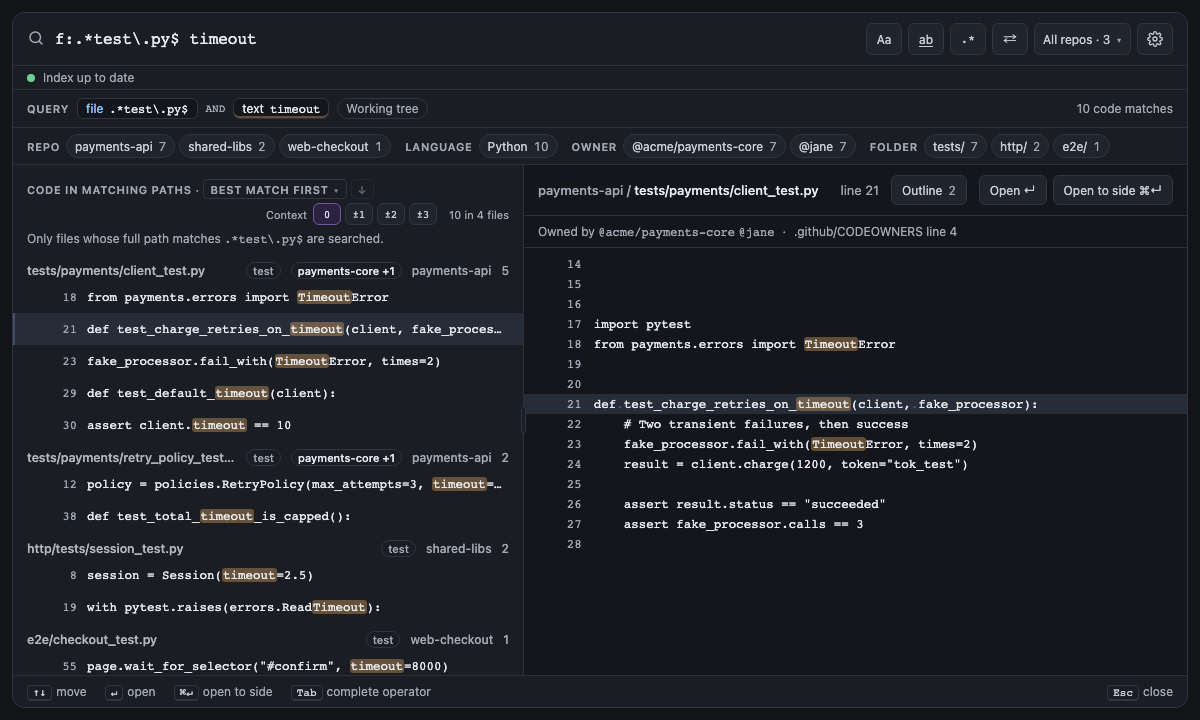Viewport: 1200px width, 720px height.
Task: Click preview line 27 assert calls
Action: click(855, 524)
